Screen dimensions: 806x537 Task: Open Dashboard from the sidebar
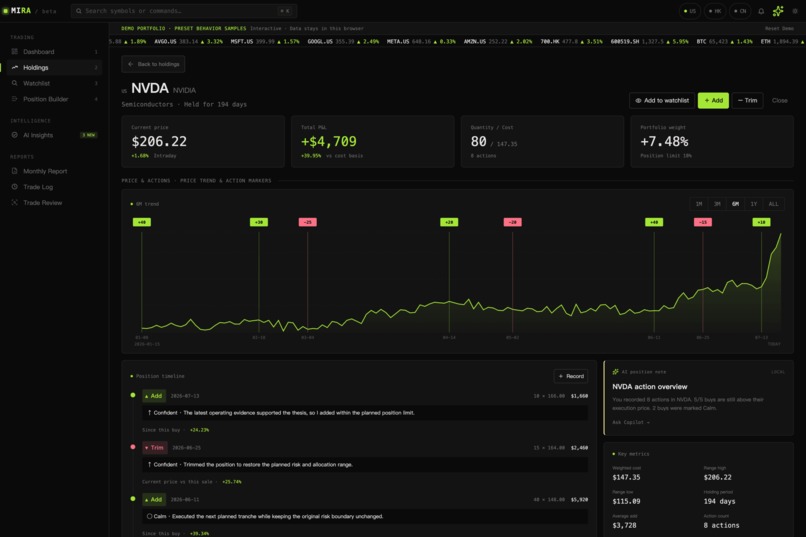tap(54, 51)
